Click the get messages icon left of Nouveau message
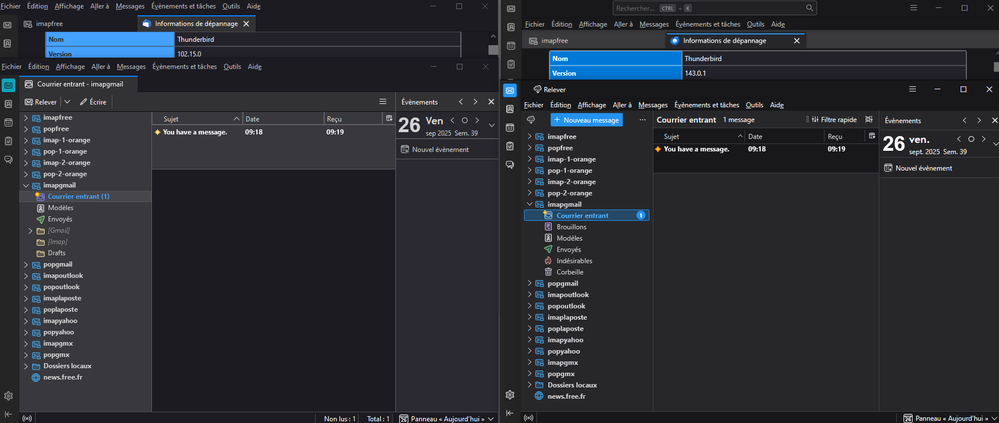The width and height of the screenshot is (999, 423). click(x=533, y=119)
